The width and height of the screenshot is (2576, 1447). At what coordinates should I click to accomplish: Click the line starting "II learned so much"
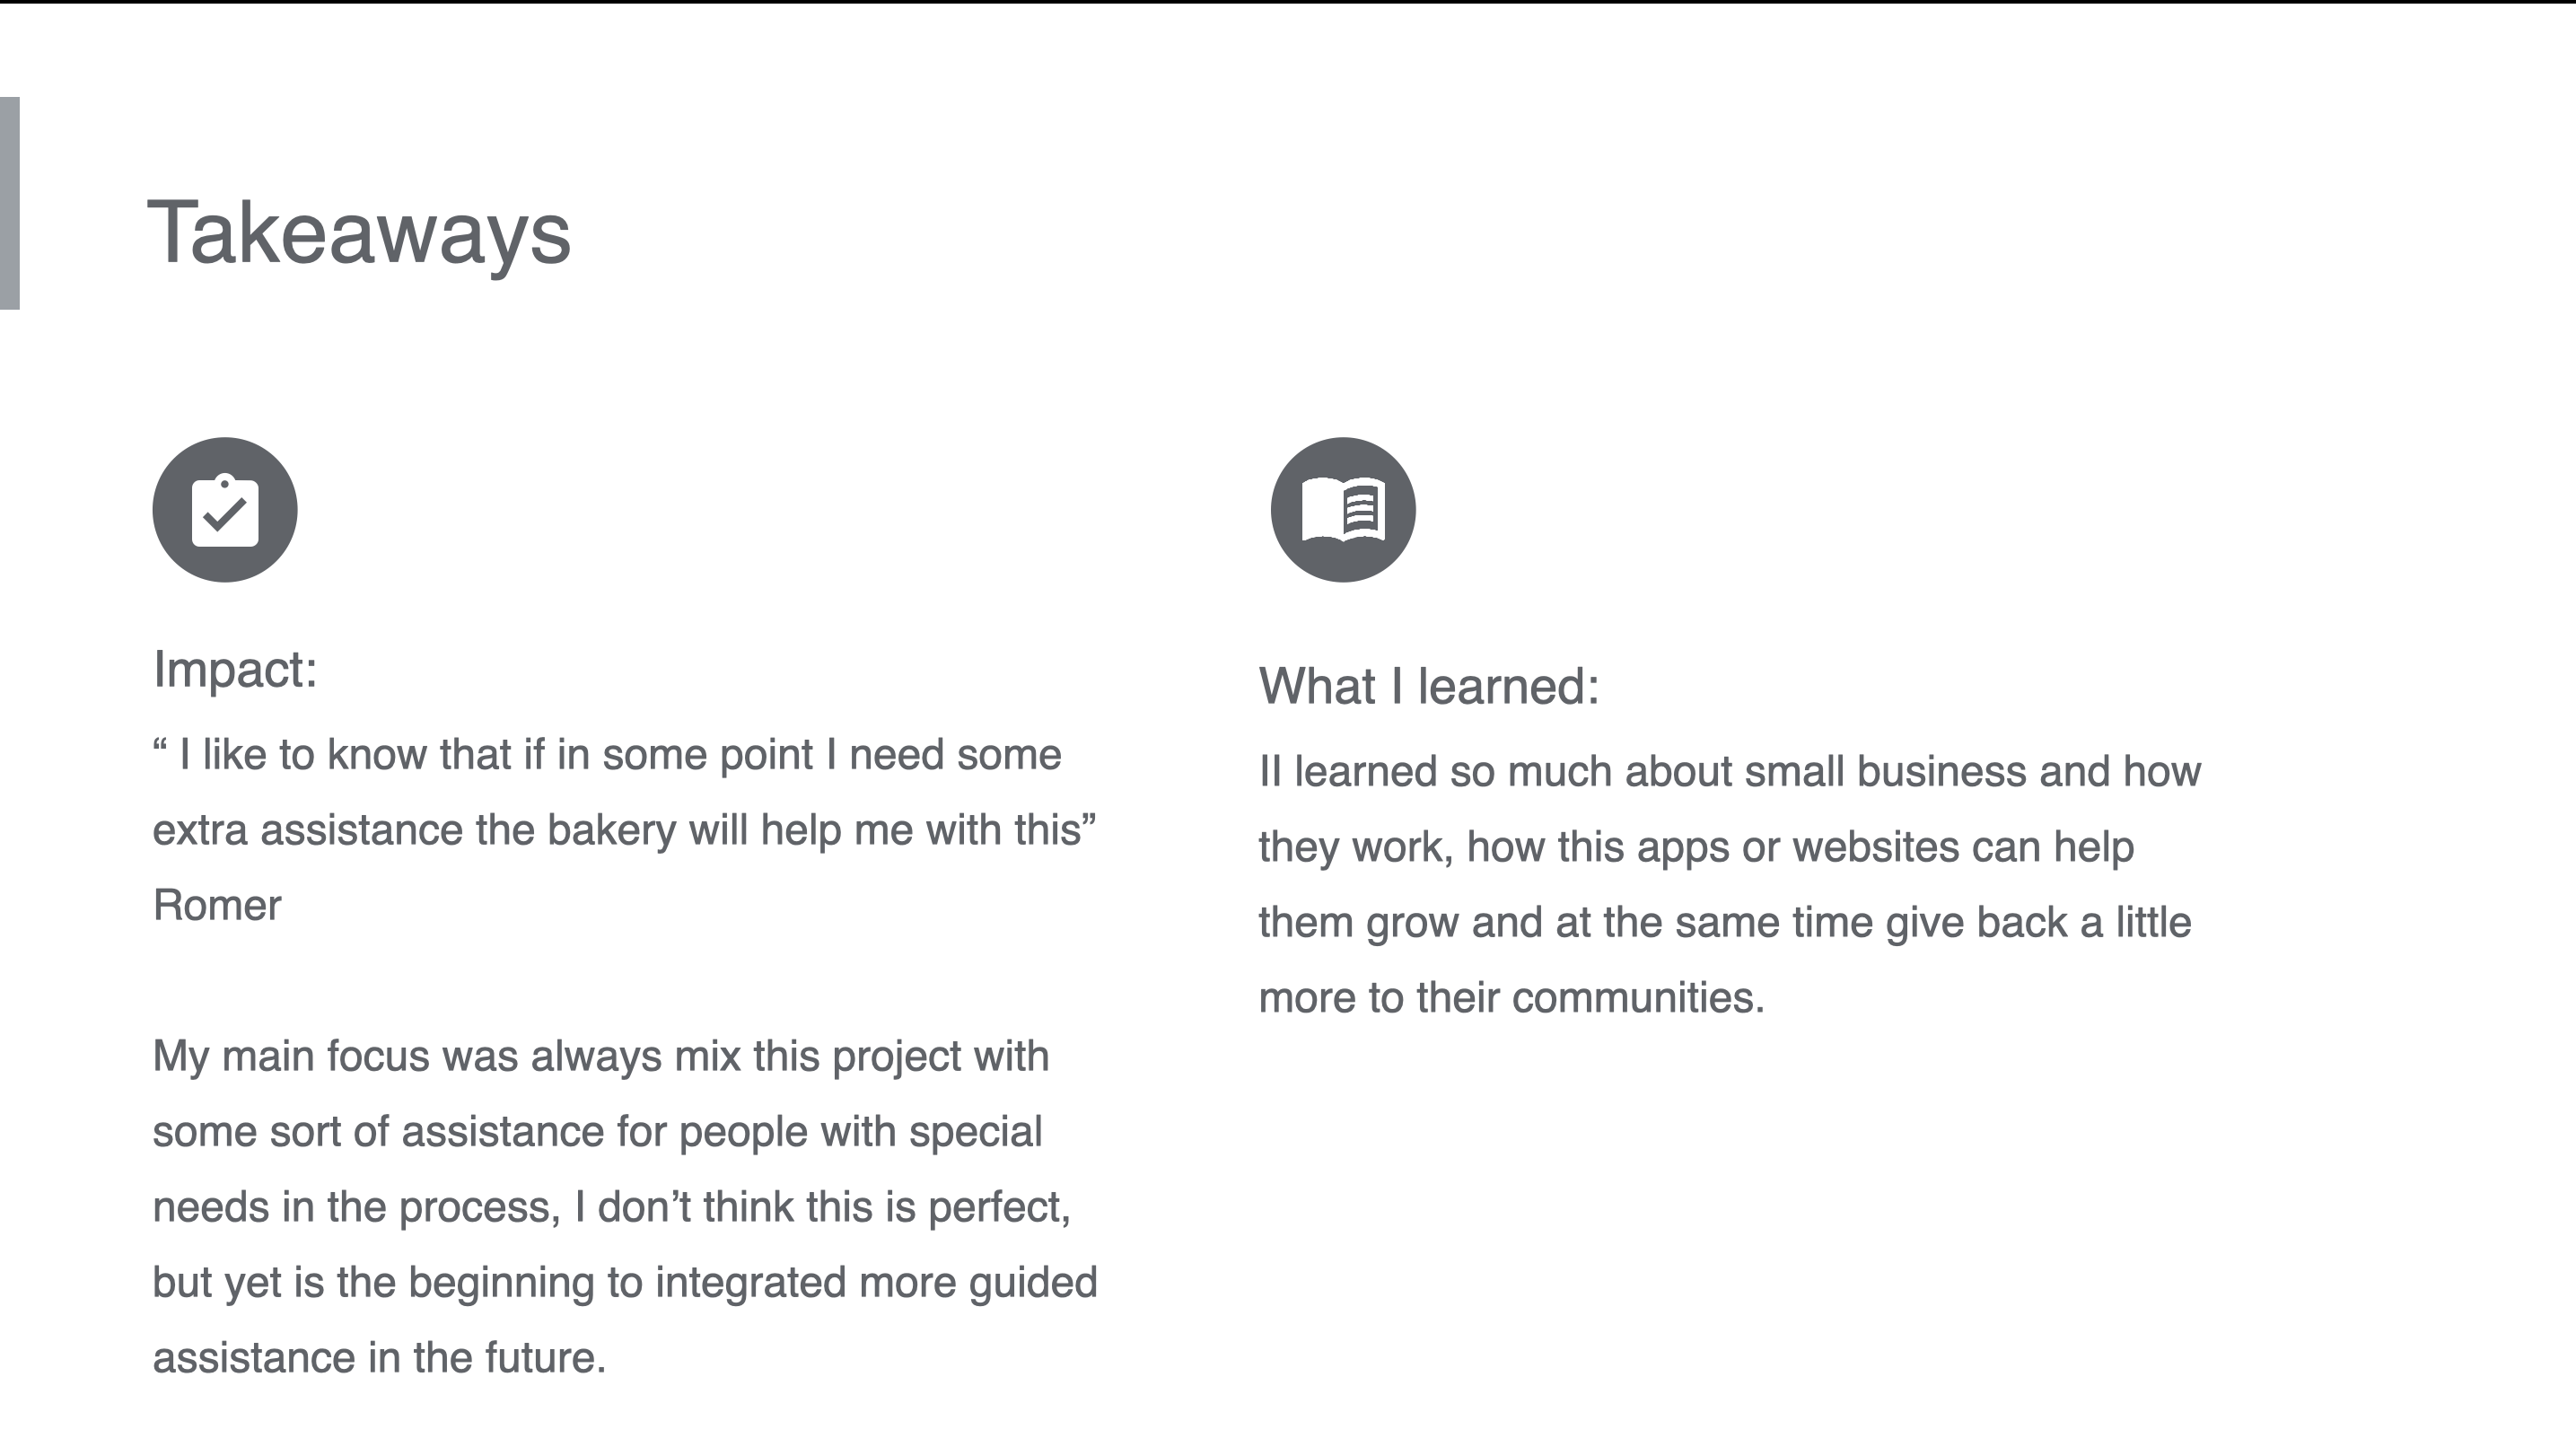click(x=1729, y=772)
